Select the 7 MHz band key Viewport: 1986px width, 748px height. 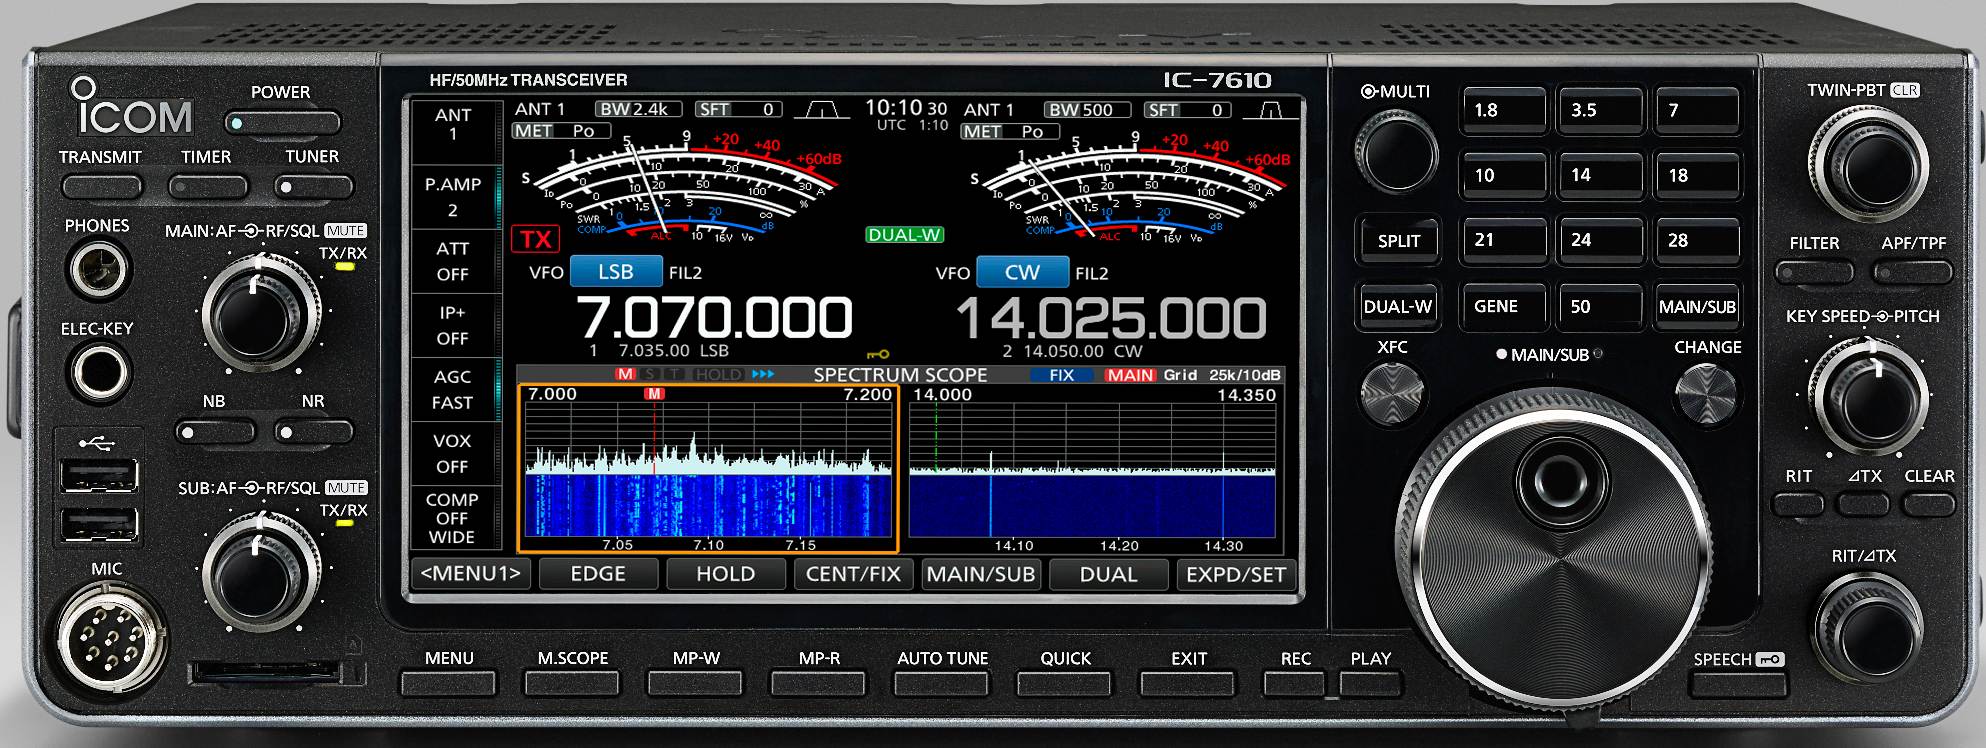tap(1698, 110)
